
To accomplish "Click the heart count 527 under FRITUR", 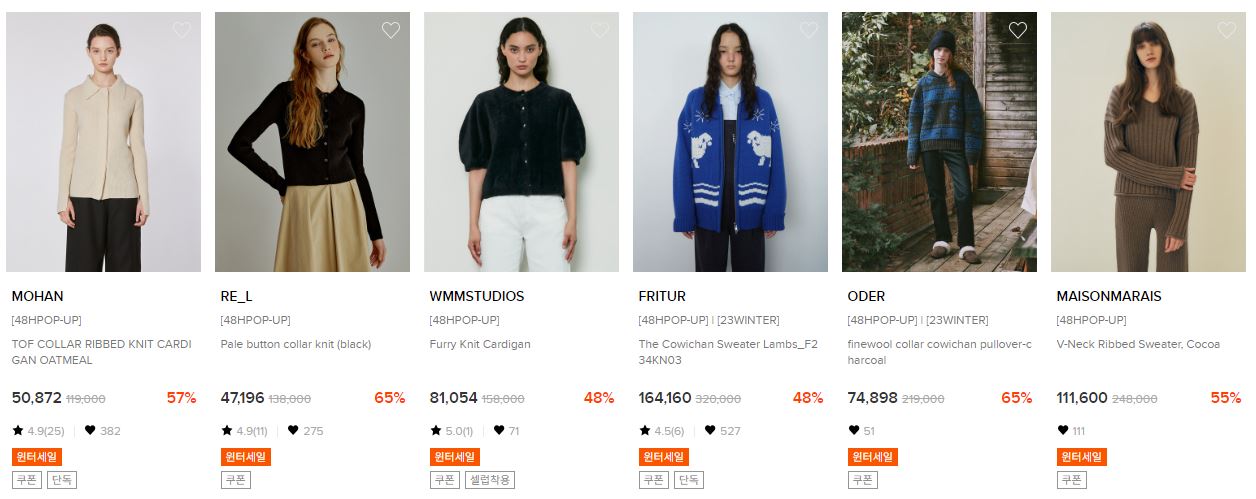I will (x=720, y=431).
